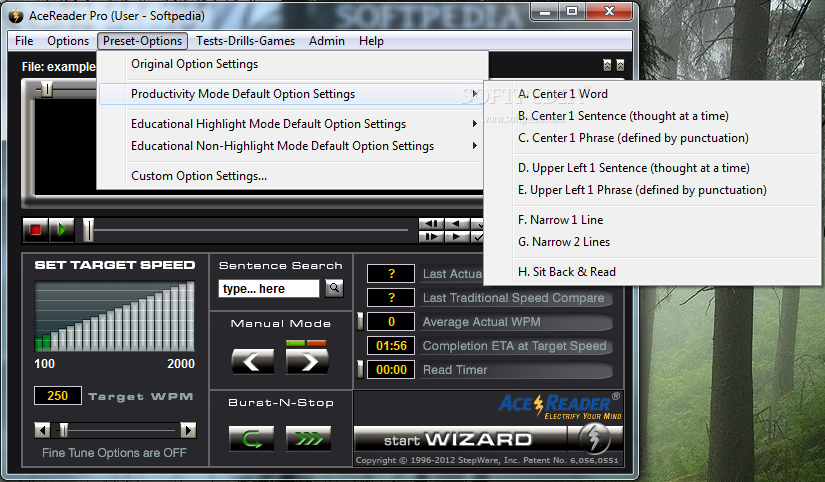Choose C. Center 1 Phrase preset

[652, 138]
